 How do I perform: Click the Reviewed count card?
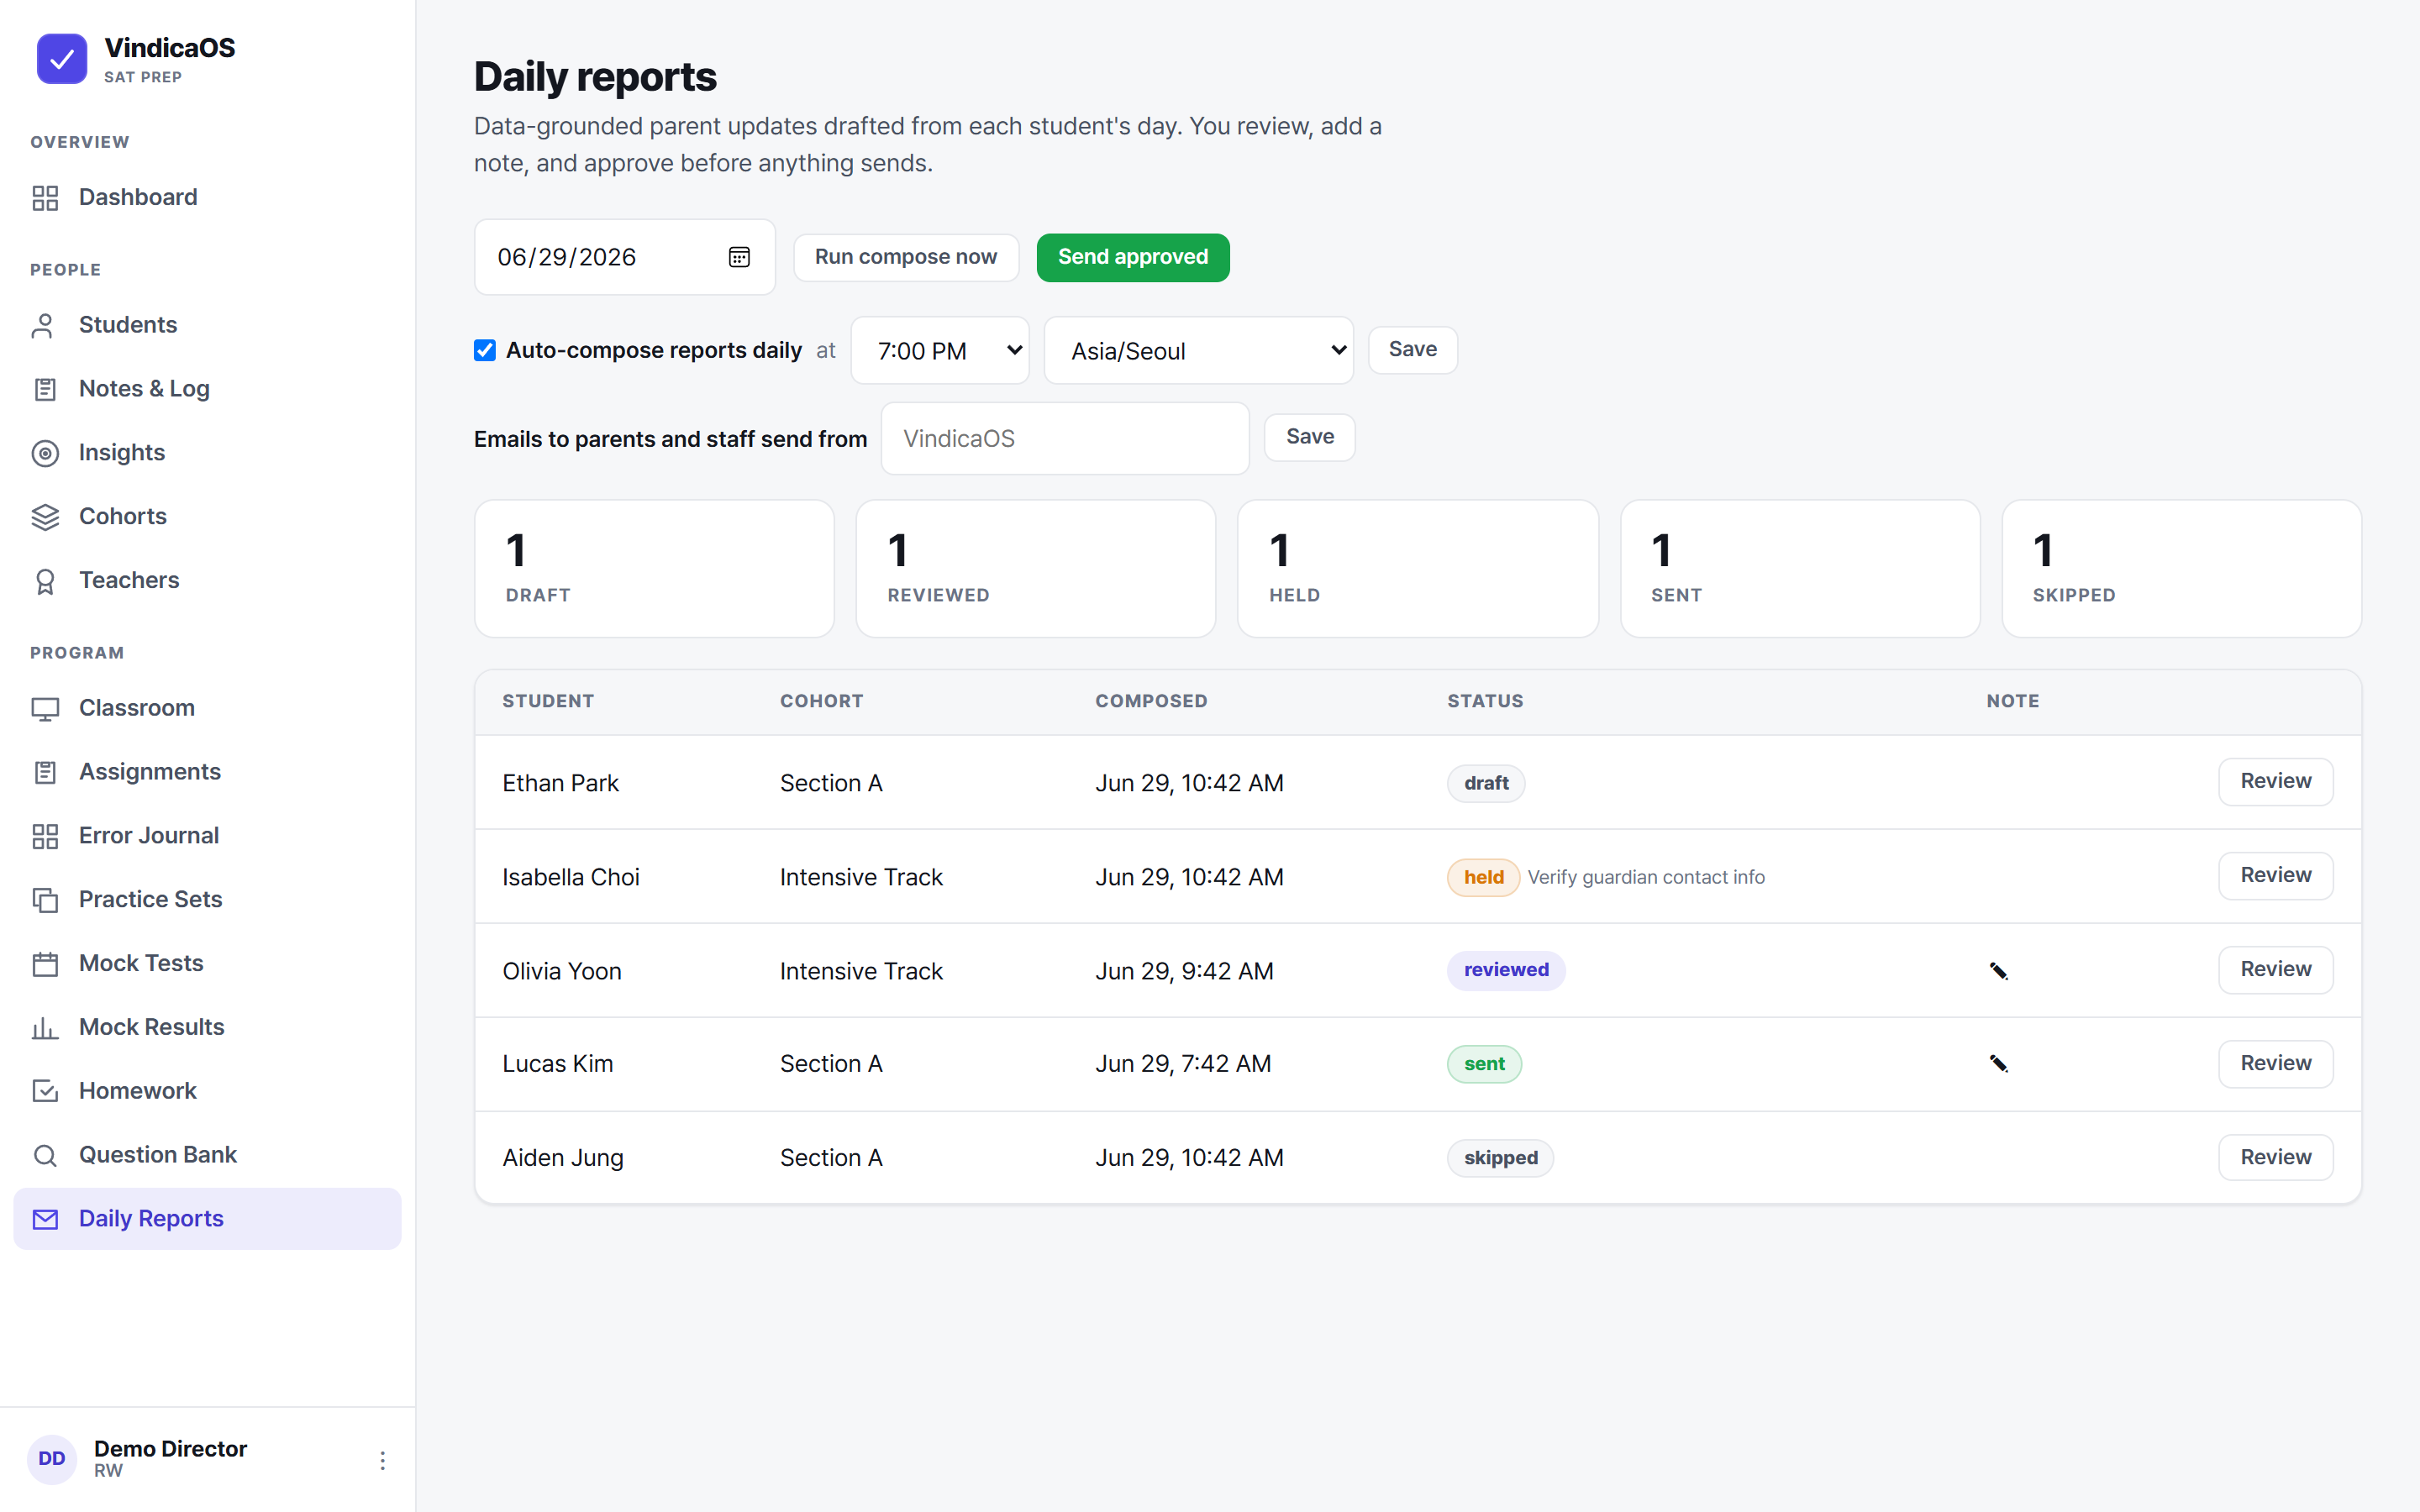click(1036, 569)
